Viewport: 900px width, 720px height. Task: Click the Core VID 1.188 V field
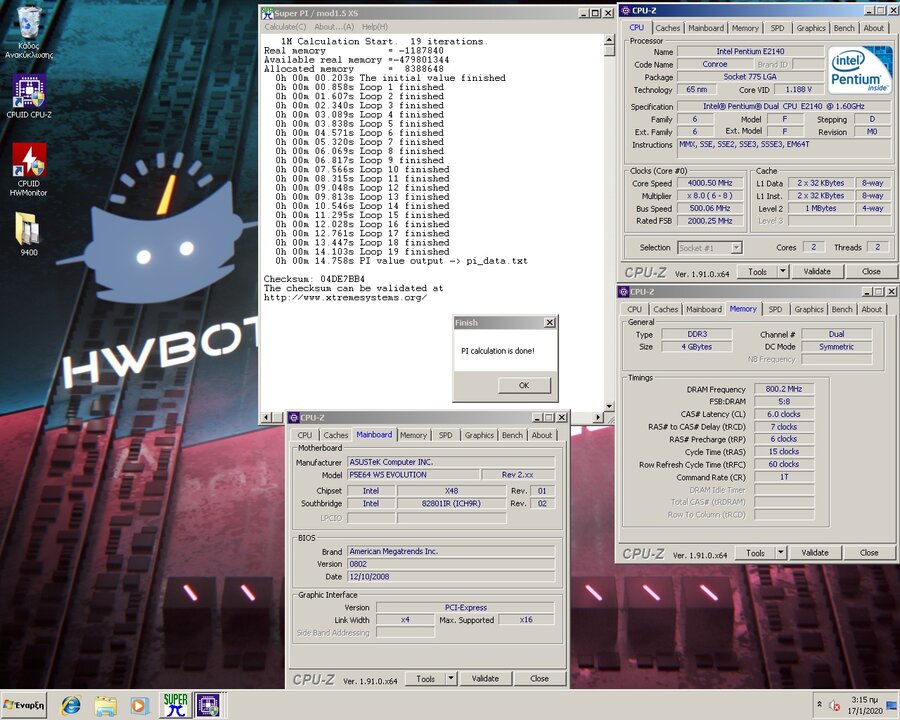[798, 90]
